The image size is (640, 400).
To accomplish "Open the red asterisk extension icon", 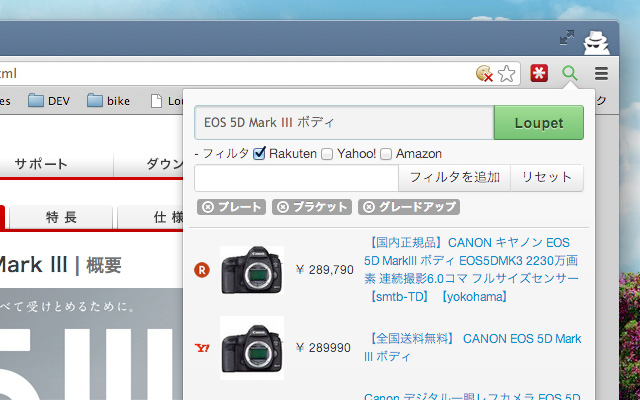I will point(539,73).
